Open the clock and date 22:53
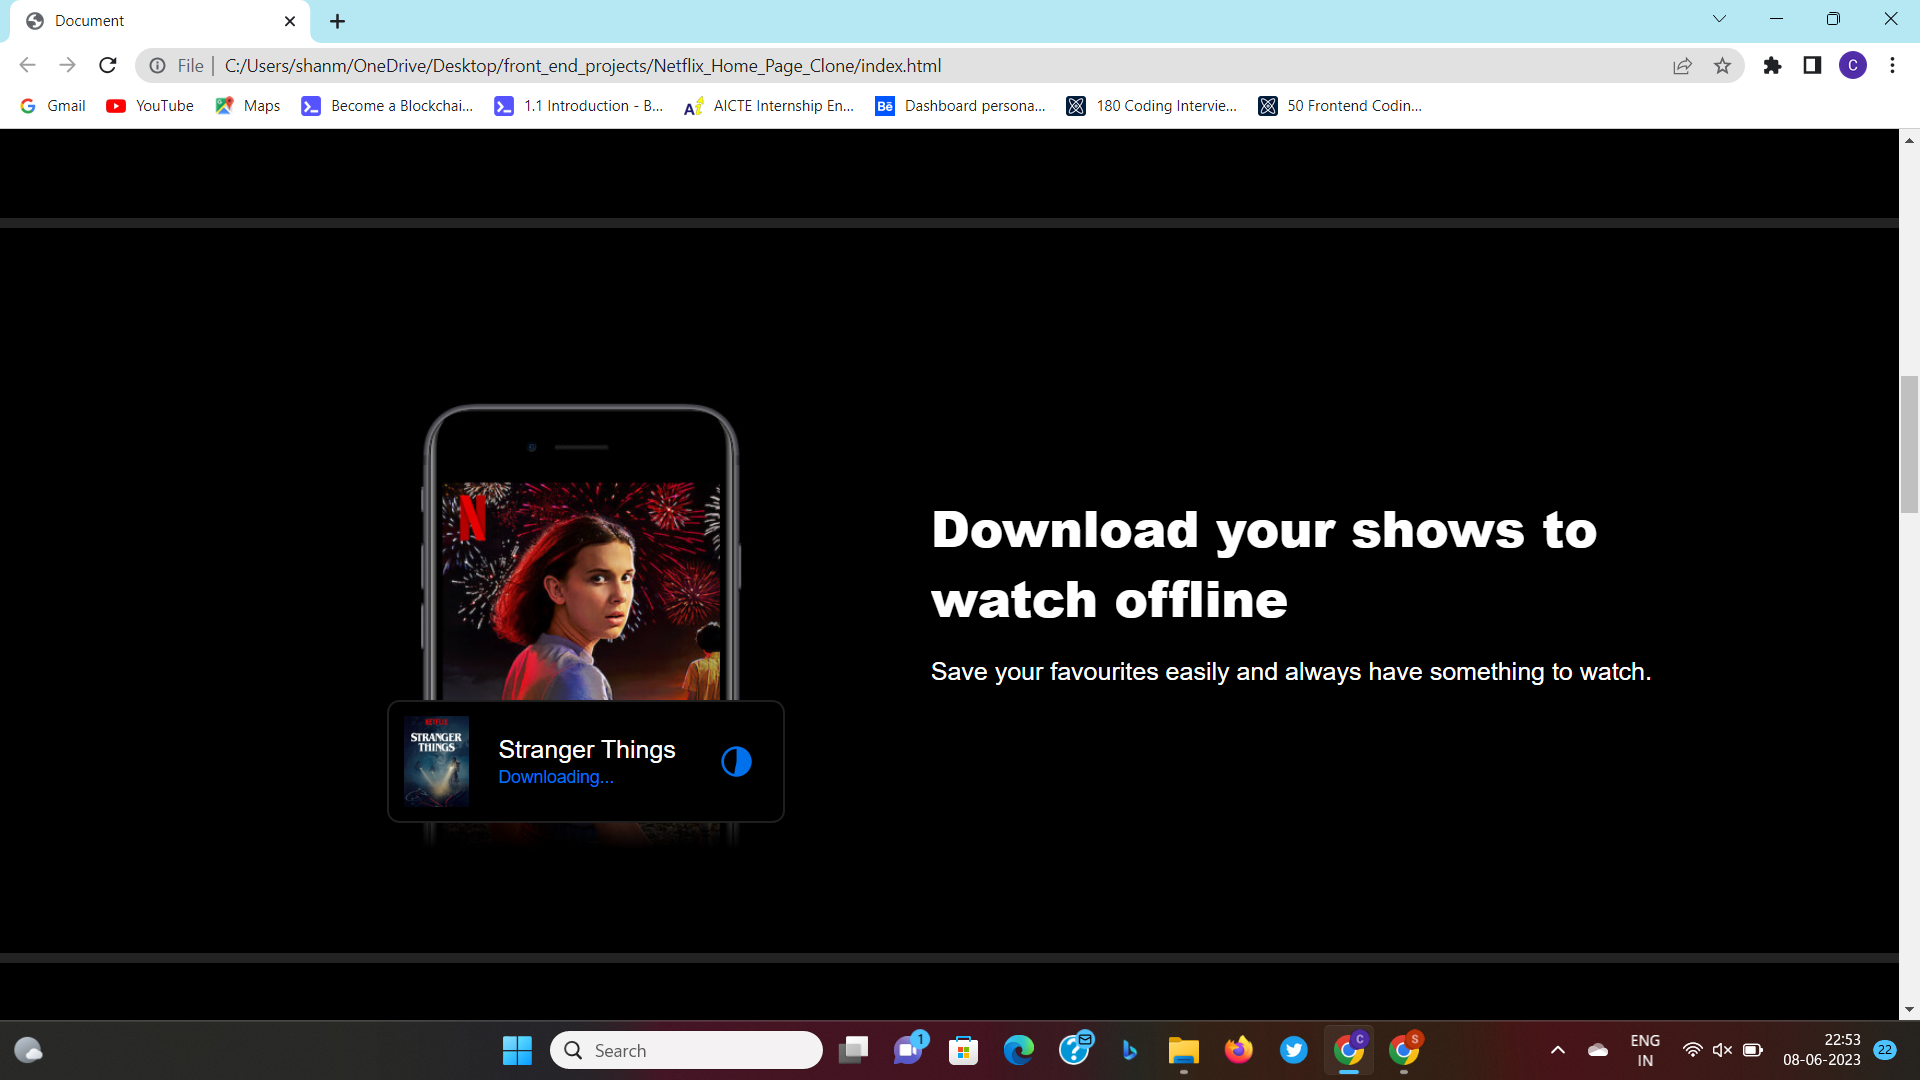1920x1080 pixels. tap(1822, 1050)
